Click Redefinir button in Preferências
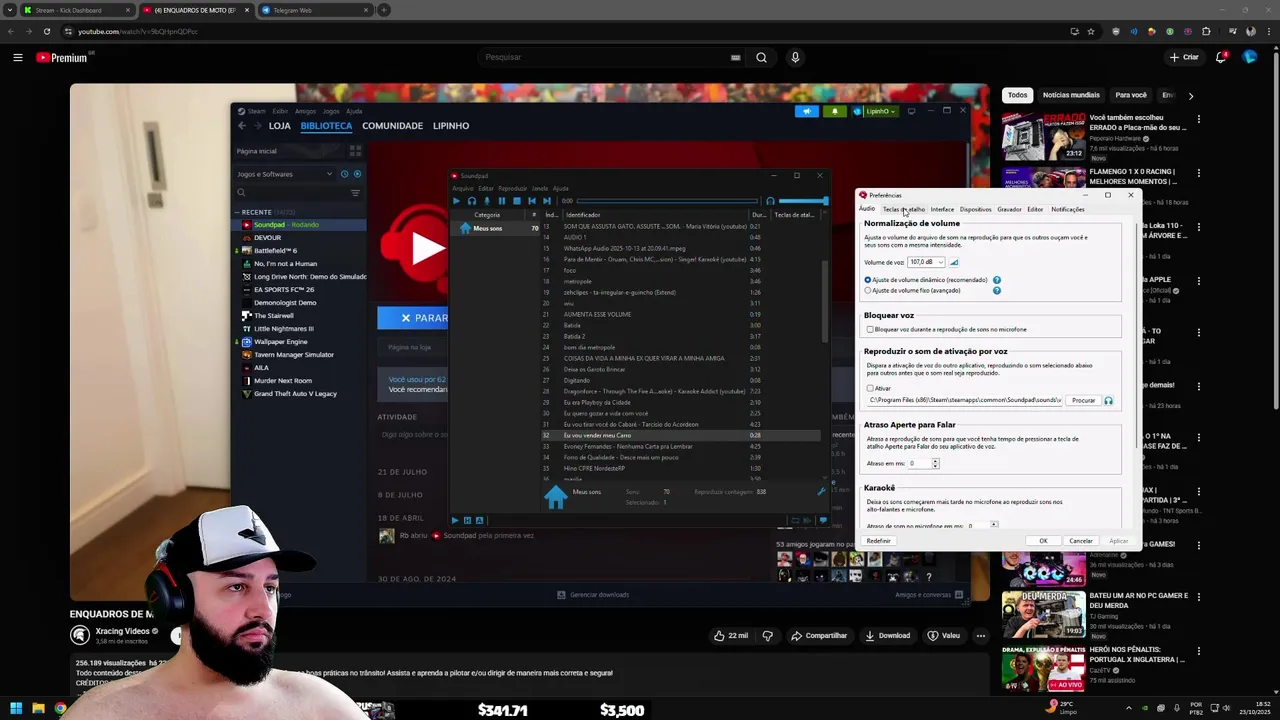The height and width of the screenshot is (720, 1280). [879, 541]
